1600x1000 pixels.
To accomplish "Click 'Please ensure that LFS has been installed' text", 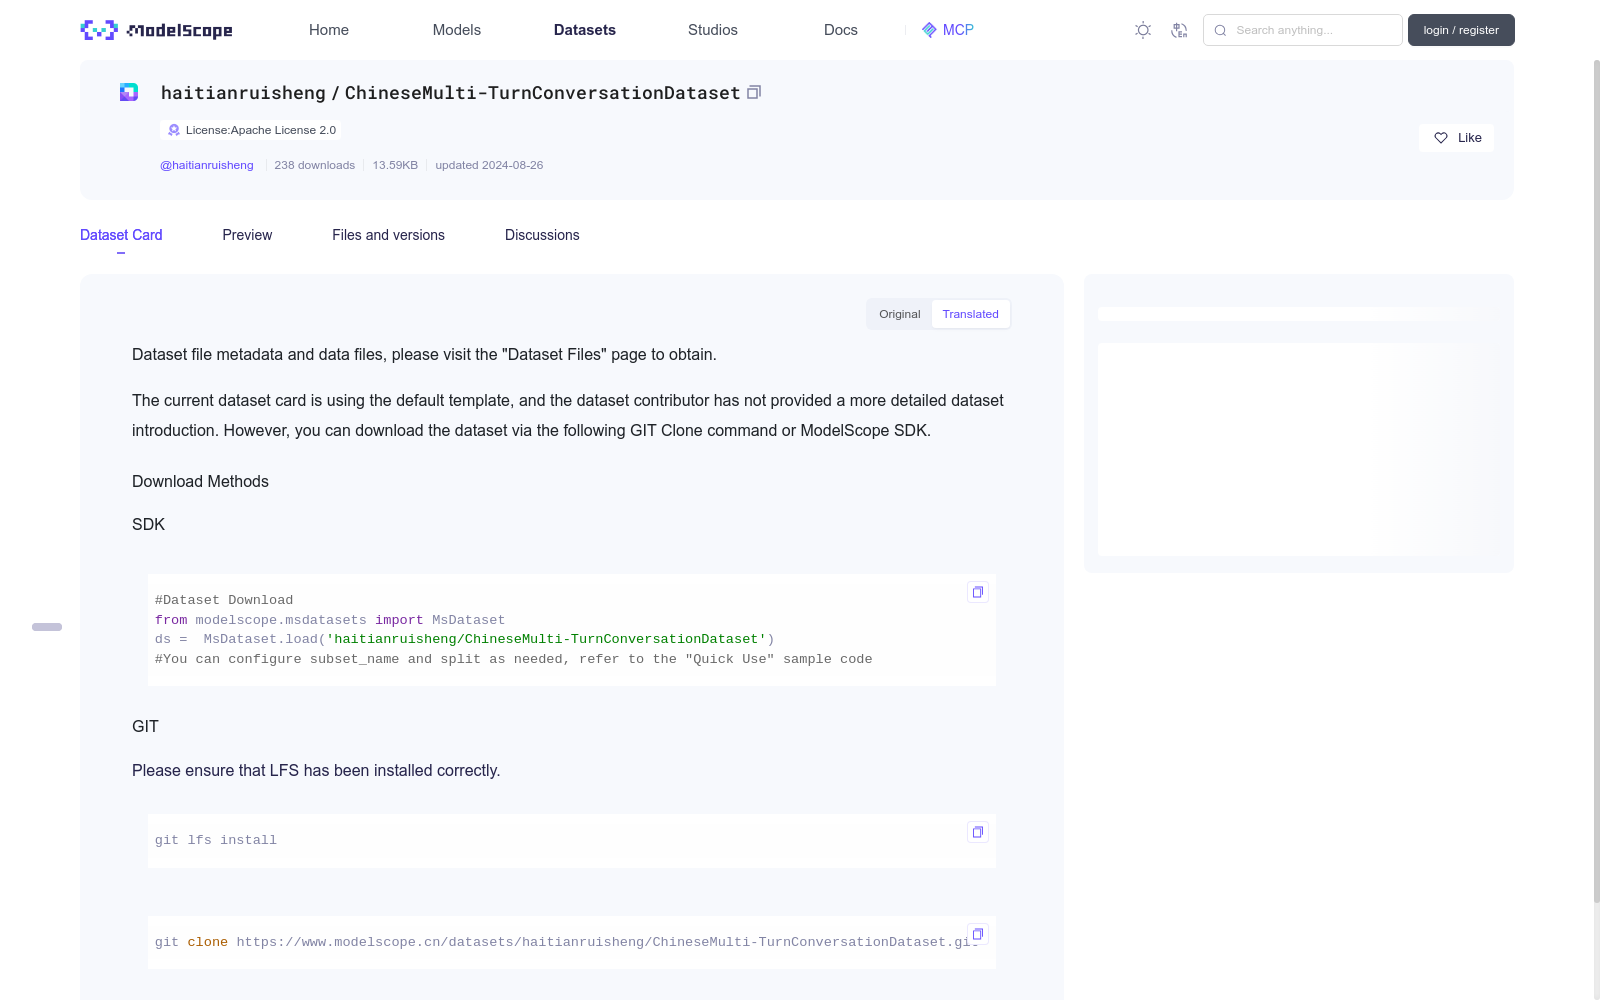I will [x=316, y=770].
